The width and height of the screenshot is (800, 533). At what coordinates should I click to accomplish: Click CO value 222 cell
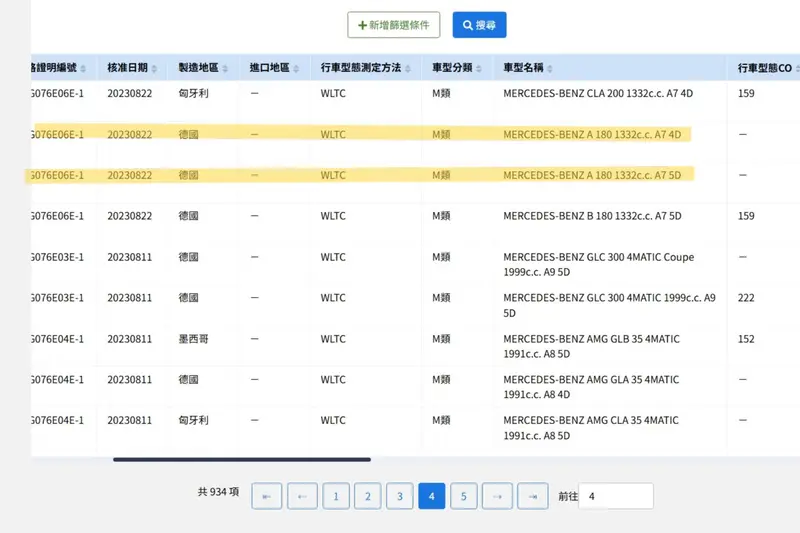746,298
